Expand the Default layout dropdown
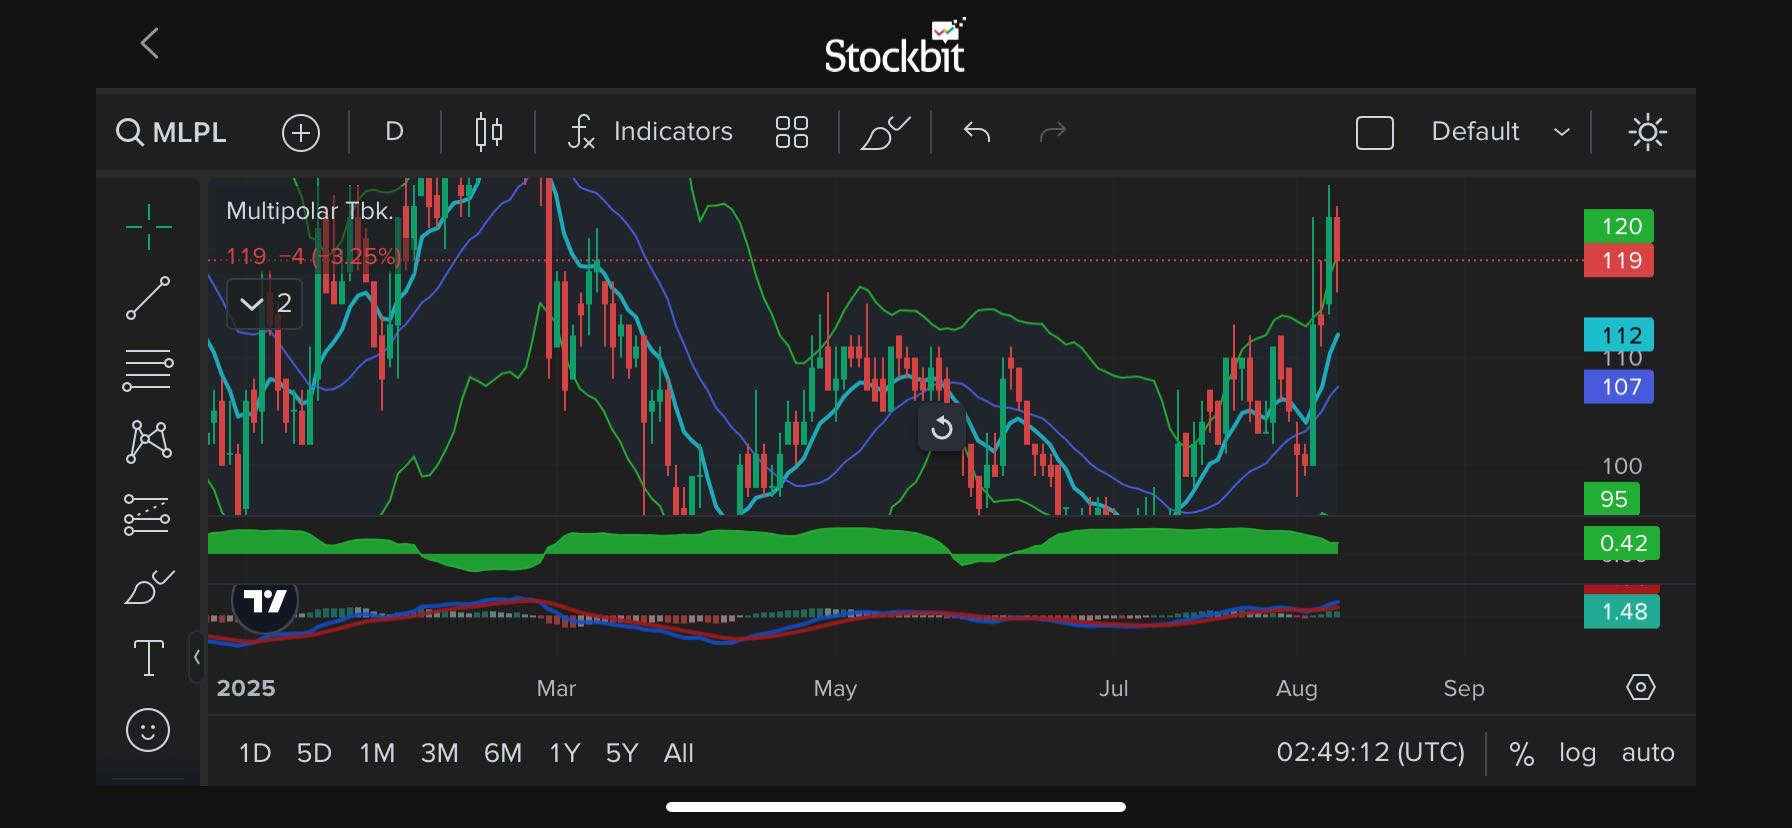The image size is (1792, 828). [x=1501, y=132]
